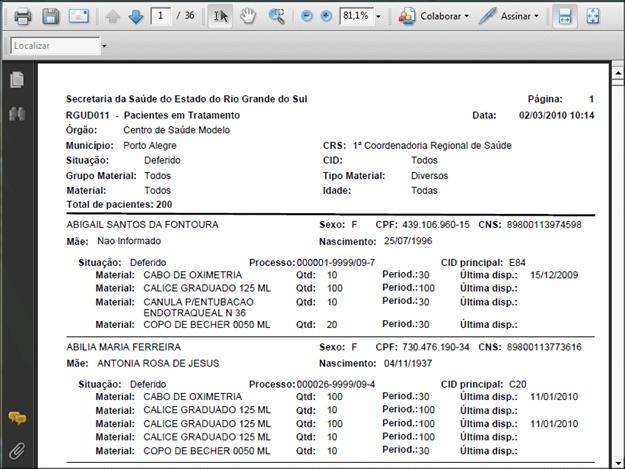Click CANULA P/ENTUBACAO material text

199,302
